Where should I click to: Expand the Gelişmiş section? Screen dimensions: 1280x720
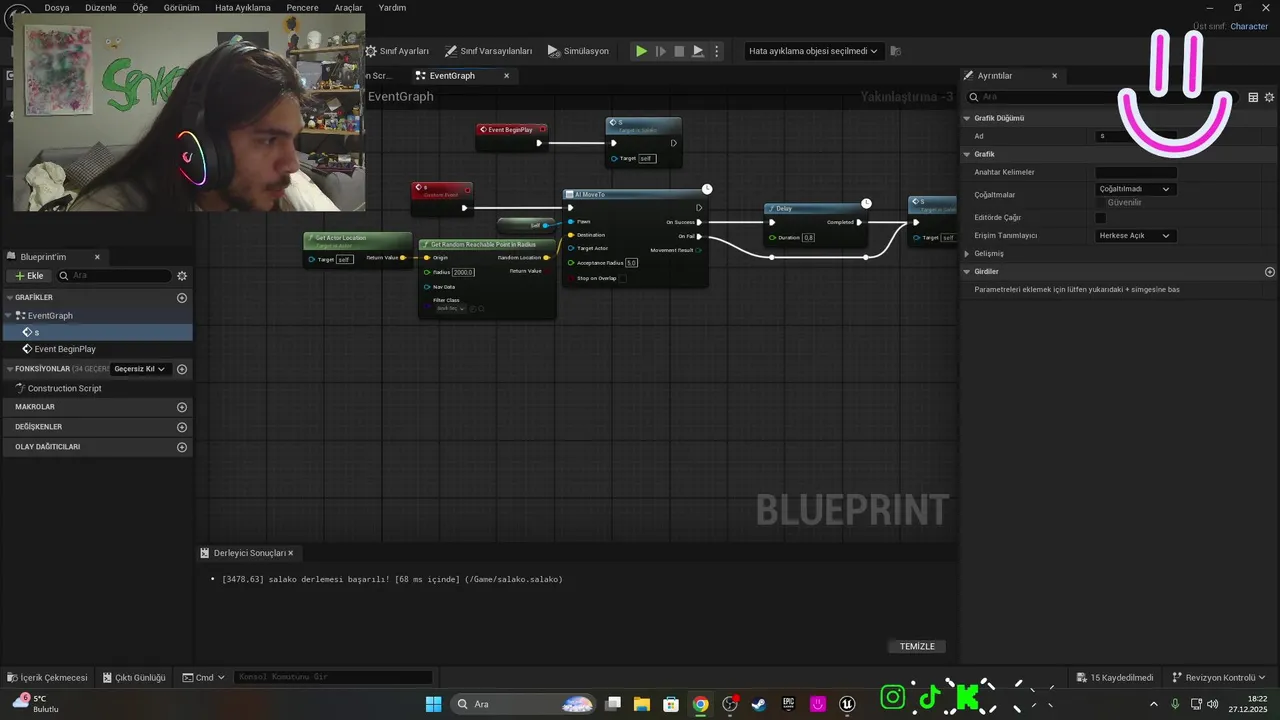click(x=967, y=254)
